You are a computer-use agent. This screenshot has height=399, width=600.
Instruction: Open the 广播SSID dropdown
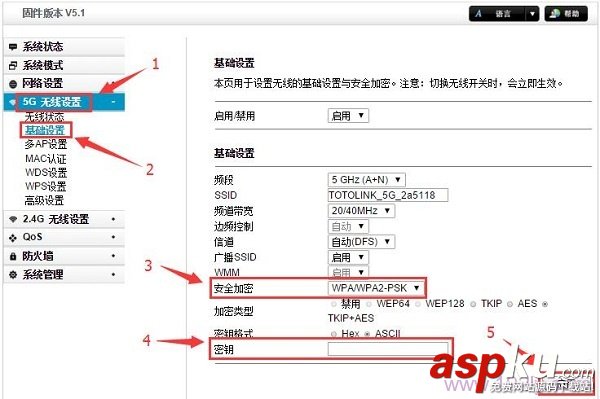(348, 257)
